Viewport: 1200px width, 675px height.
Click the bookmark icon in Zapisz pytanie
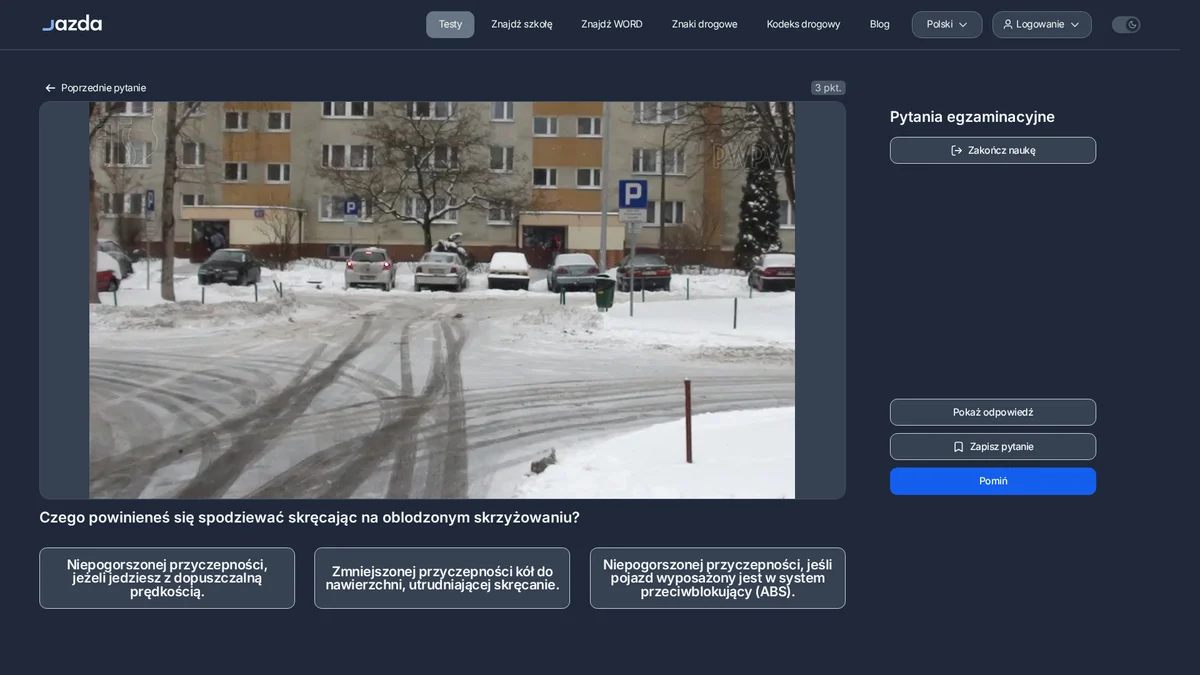tap(958, 447)
